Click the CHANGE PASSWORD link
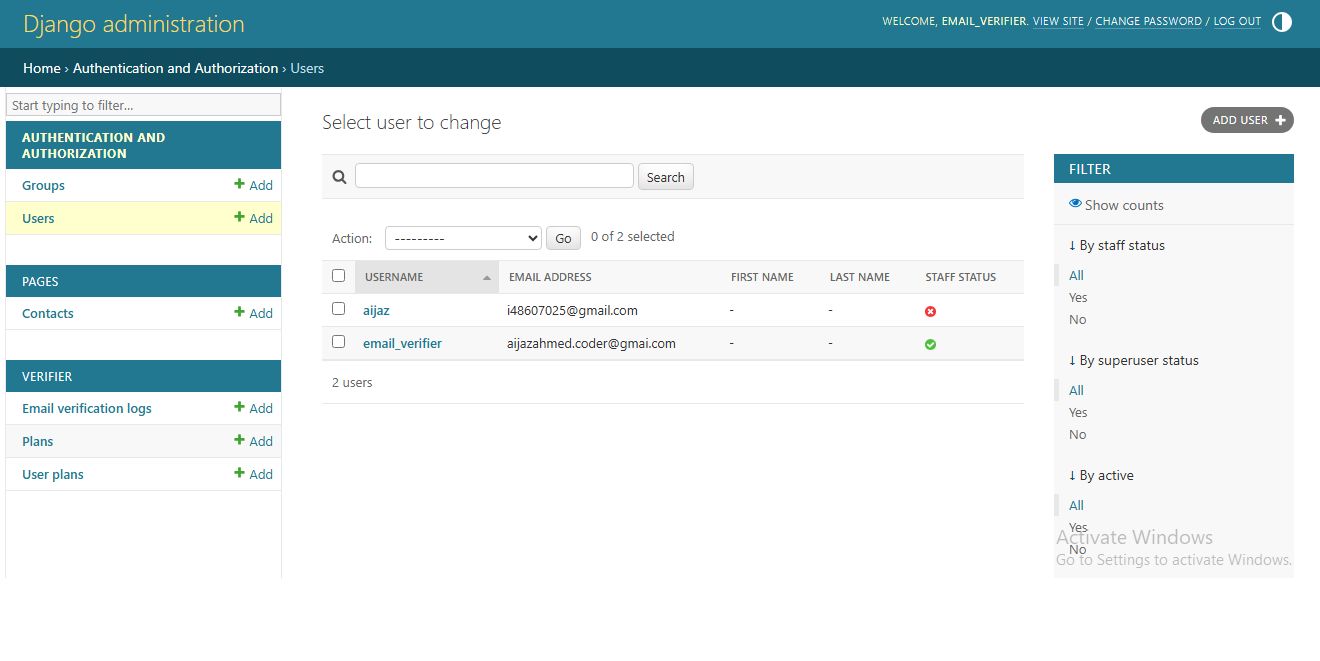 point(1148,21)
